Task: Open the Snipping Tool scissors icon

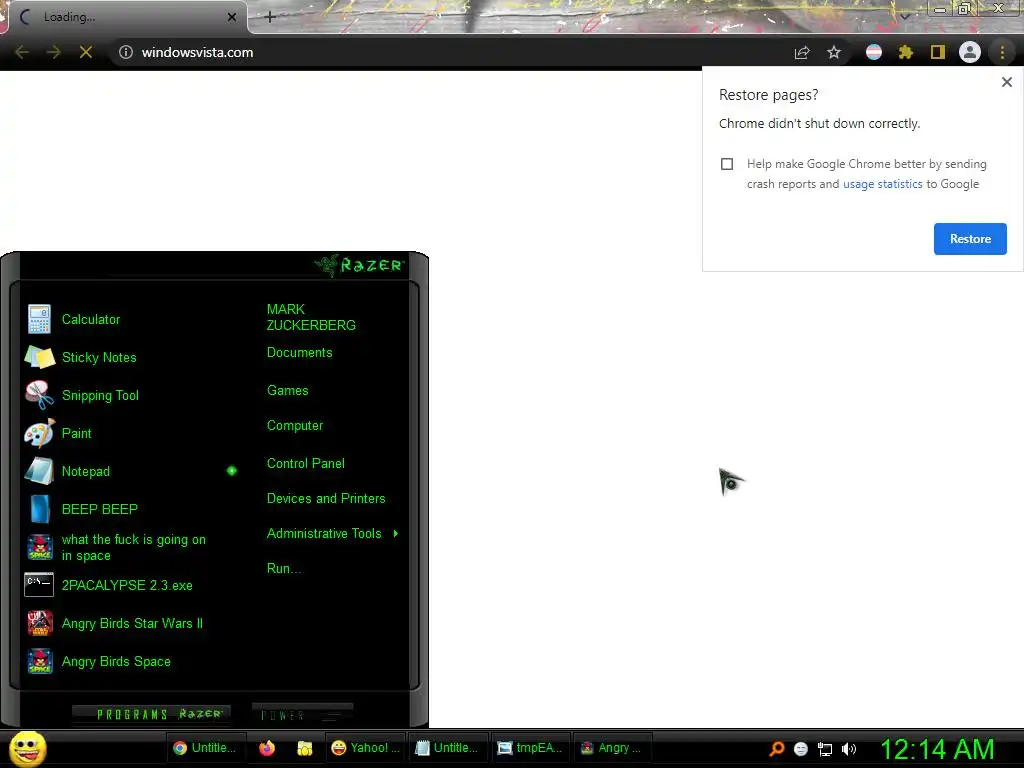Action: coord(39,395)
